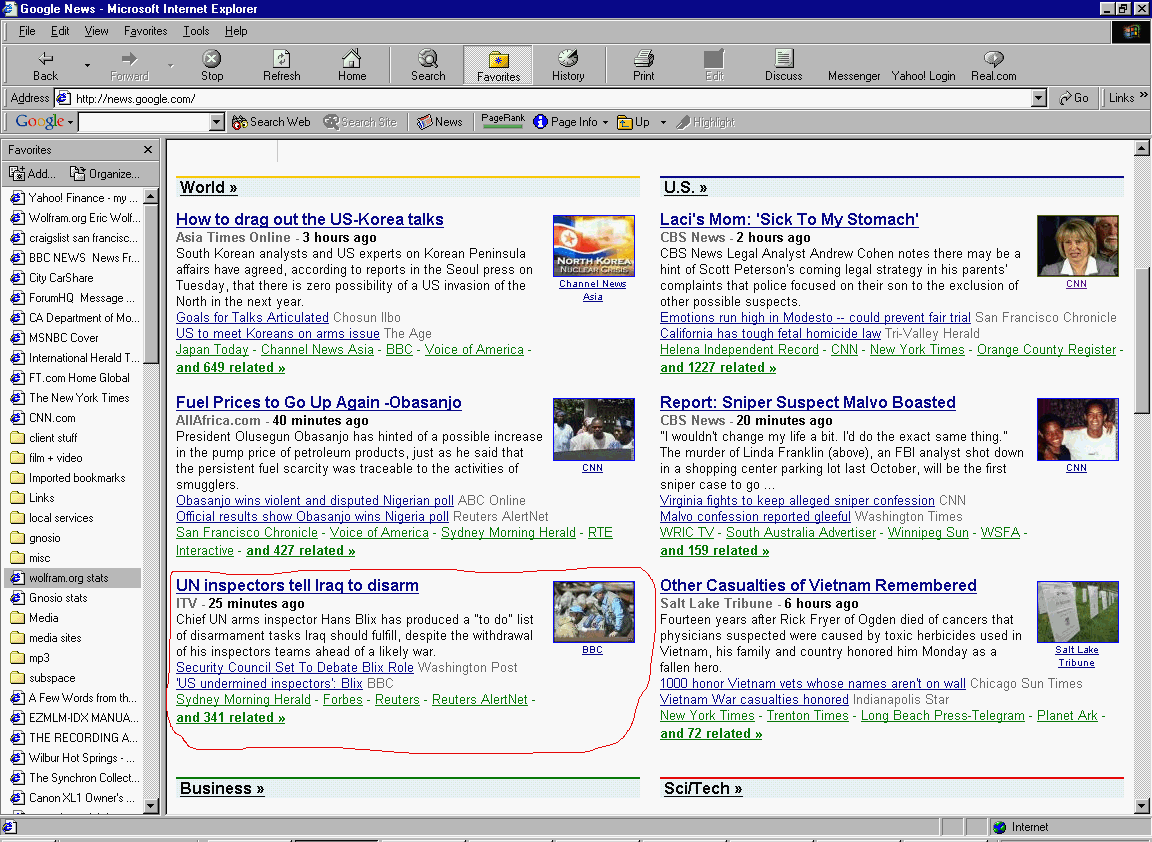Click Google toolbar Search Web button
This screenshot has width=1152, height=842.
pyautogui.click(x=271, y=122)
